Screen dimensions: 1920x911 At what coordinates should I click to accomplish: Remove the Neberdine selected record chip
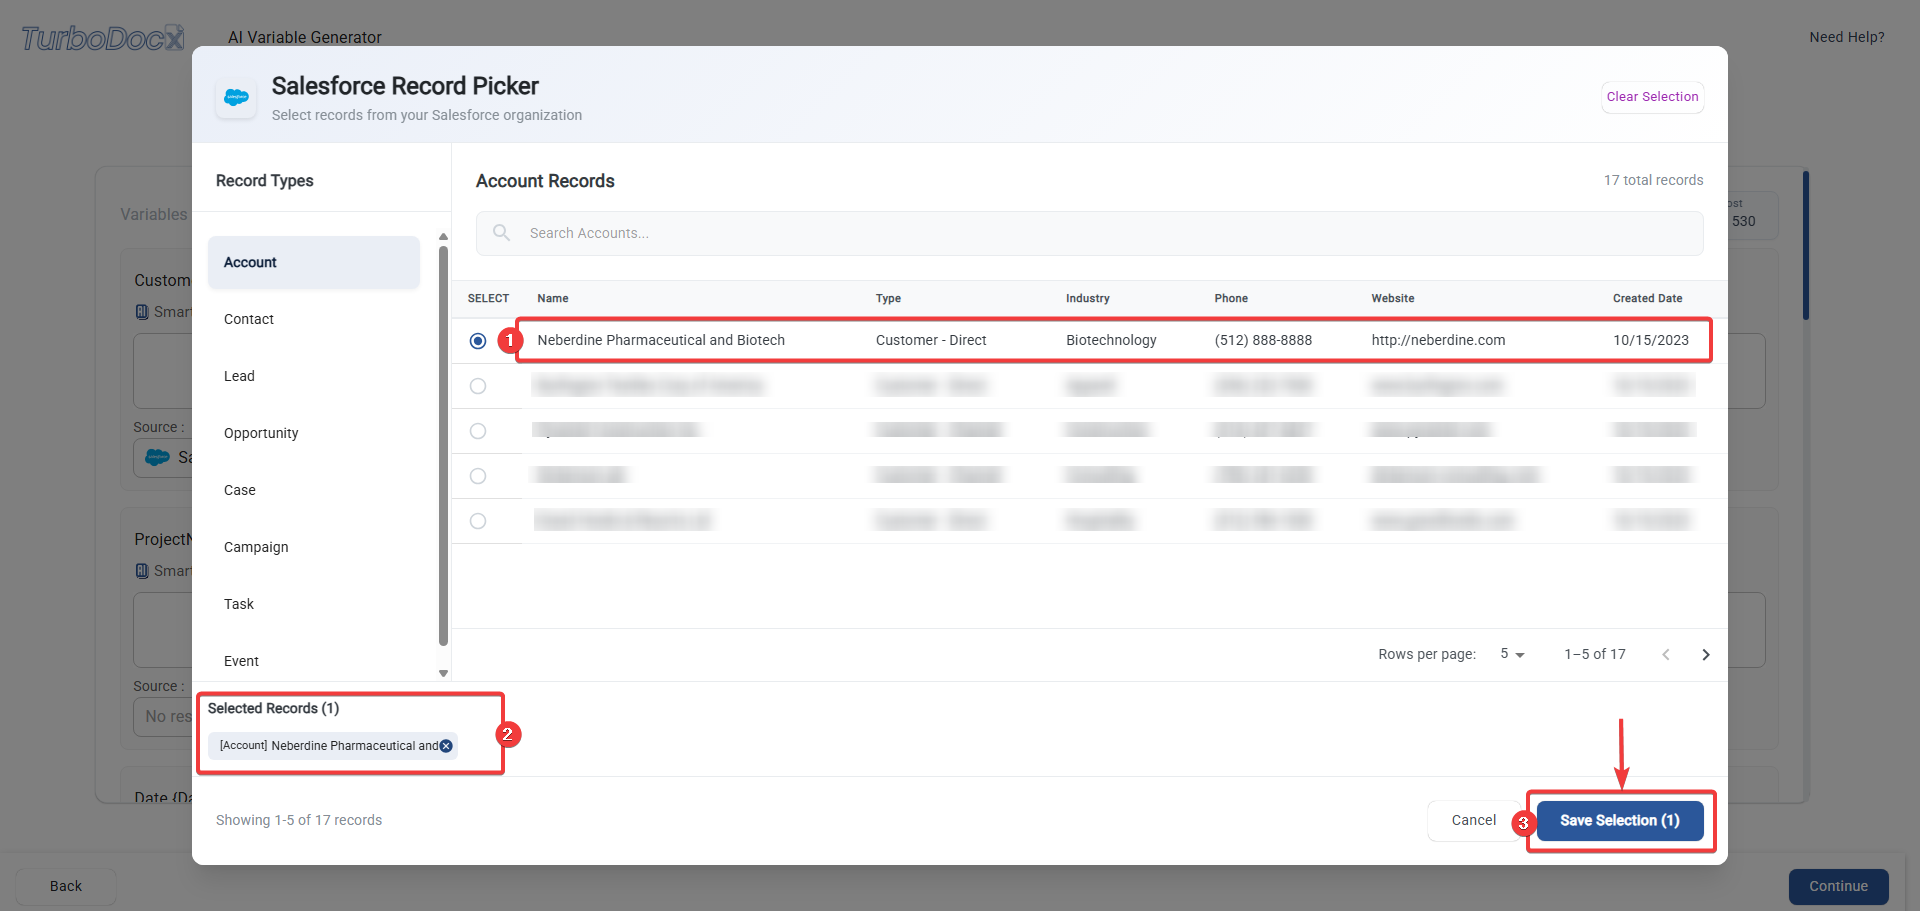coord(446,746)
